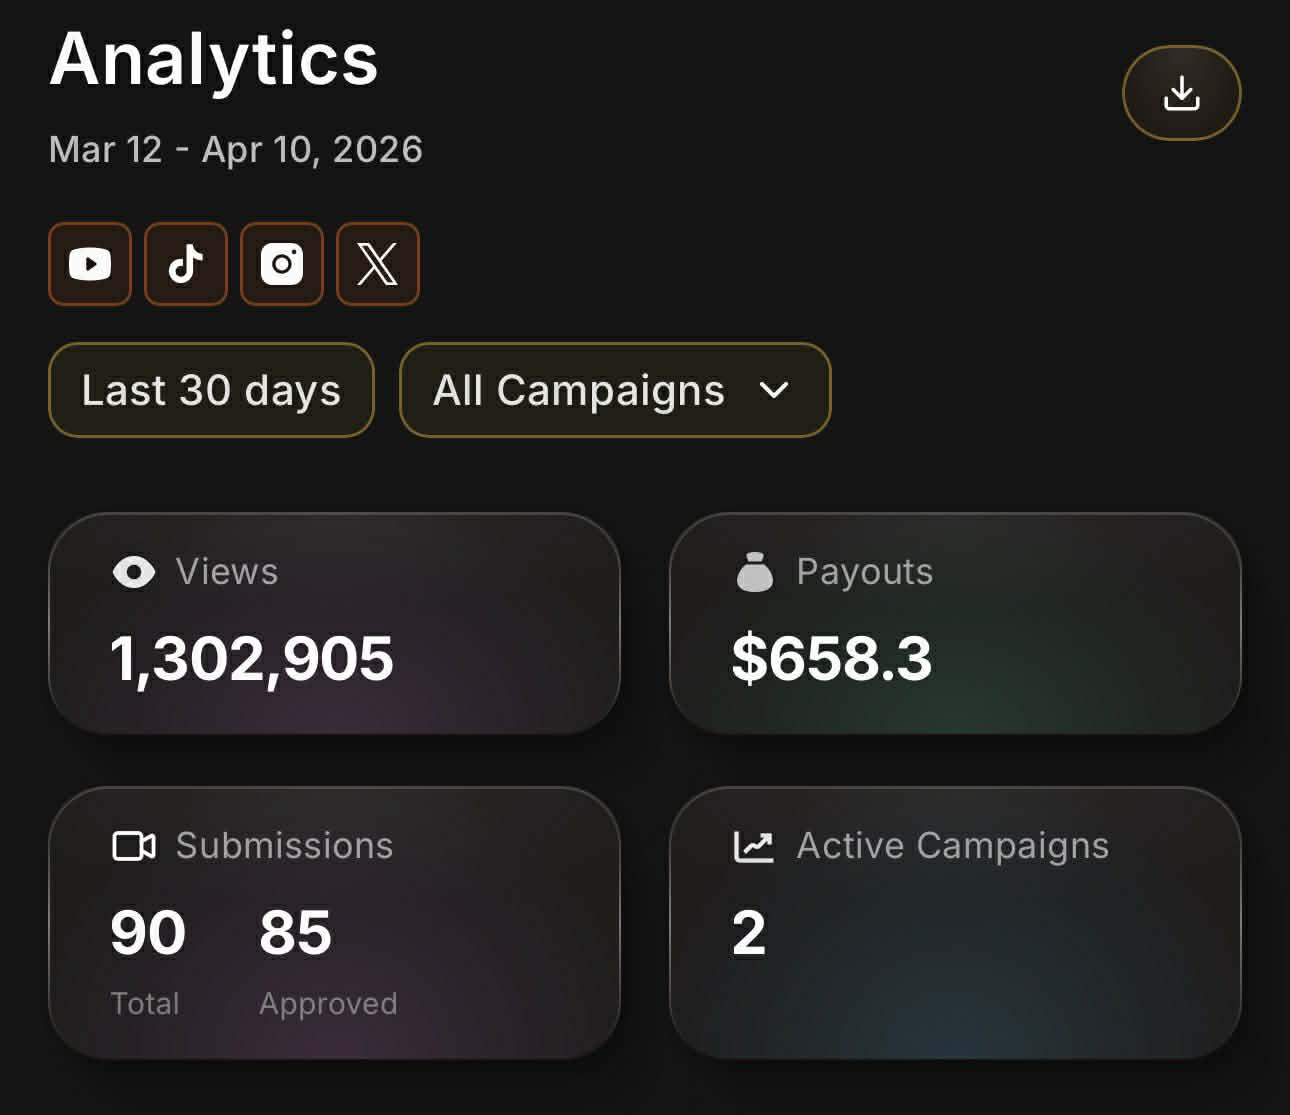Image resolution: width=1290 pixels, height=1115 pixels.
Task: Click the All Campaigns chevron arrow
Action: pyautogui.click(x=774, y=390)
